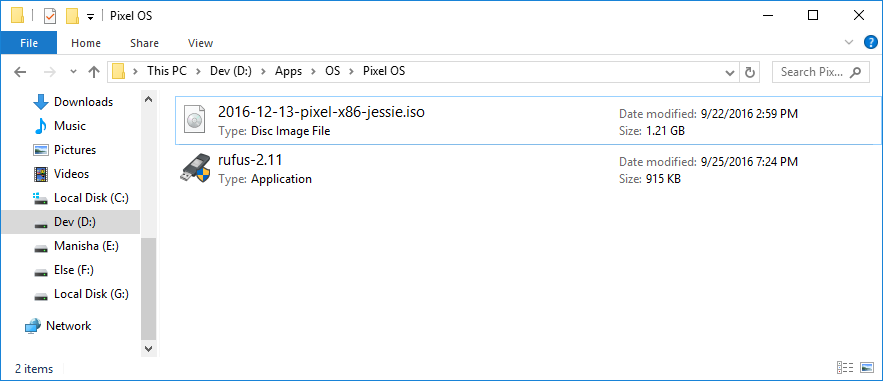The image size is (883, 381).
Task: Expand the address bar history dropdown
Action: pyautogui.click(x=730, y=72)
